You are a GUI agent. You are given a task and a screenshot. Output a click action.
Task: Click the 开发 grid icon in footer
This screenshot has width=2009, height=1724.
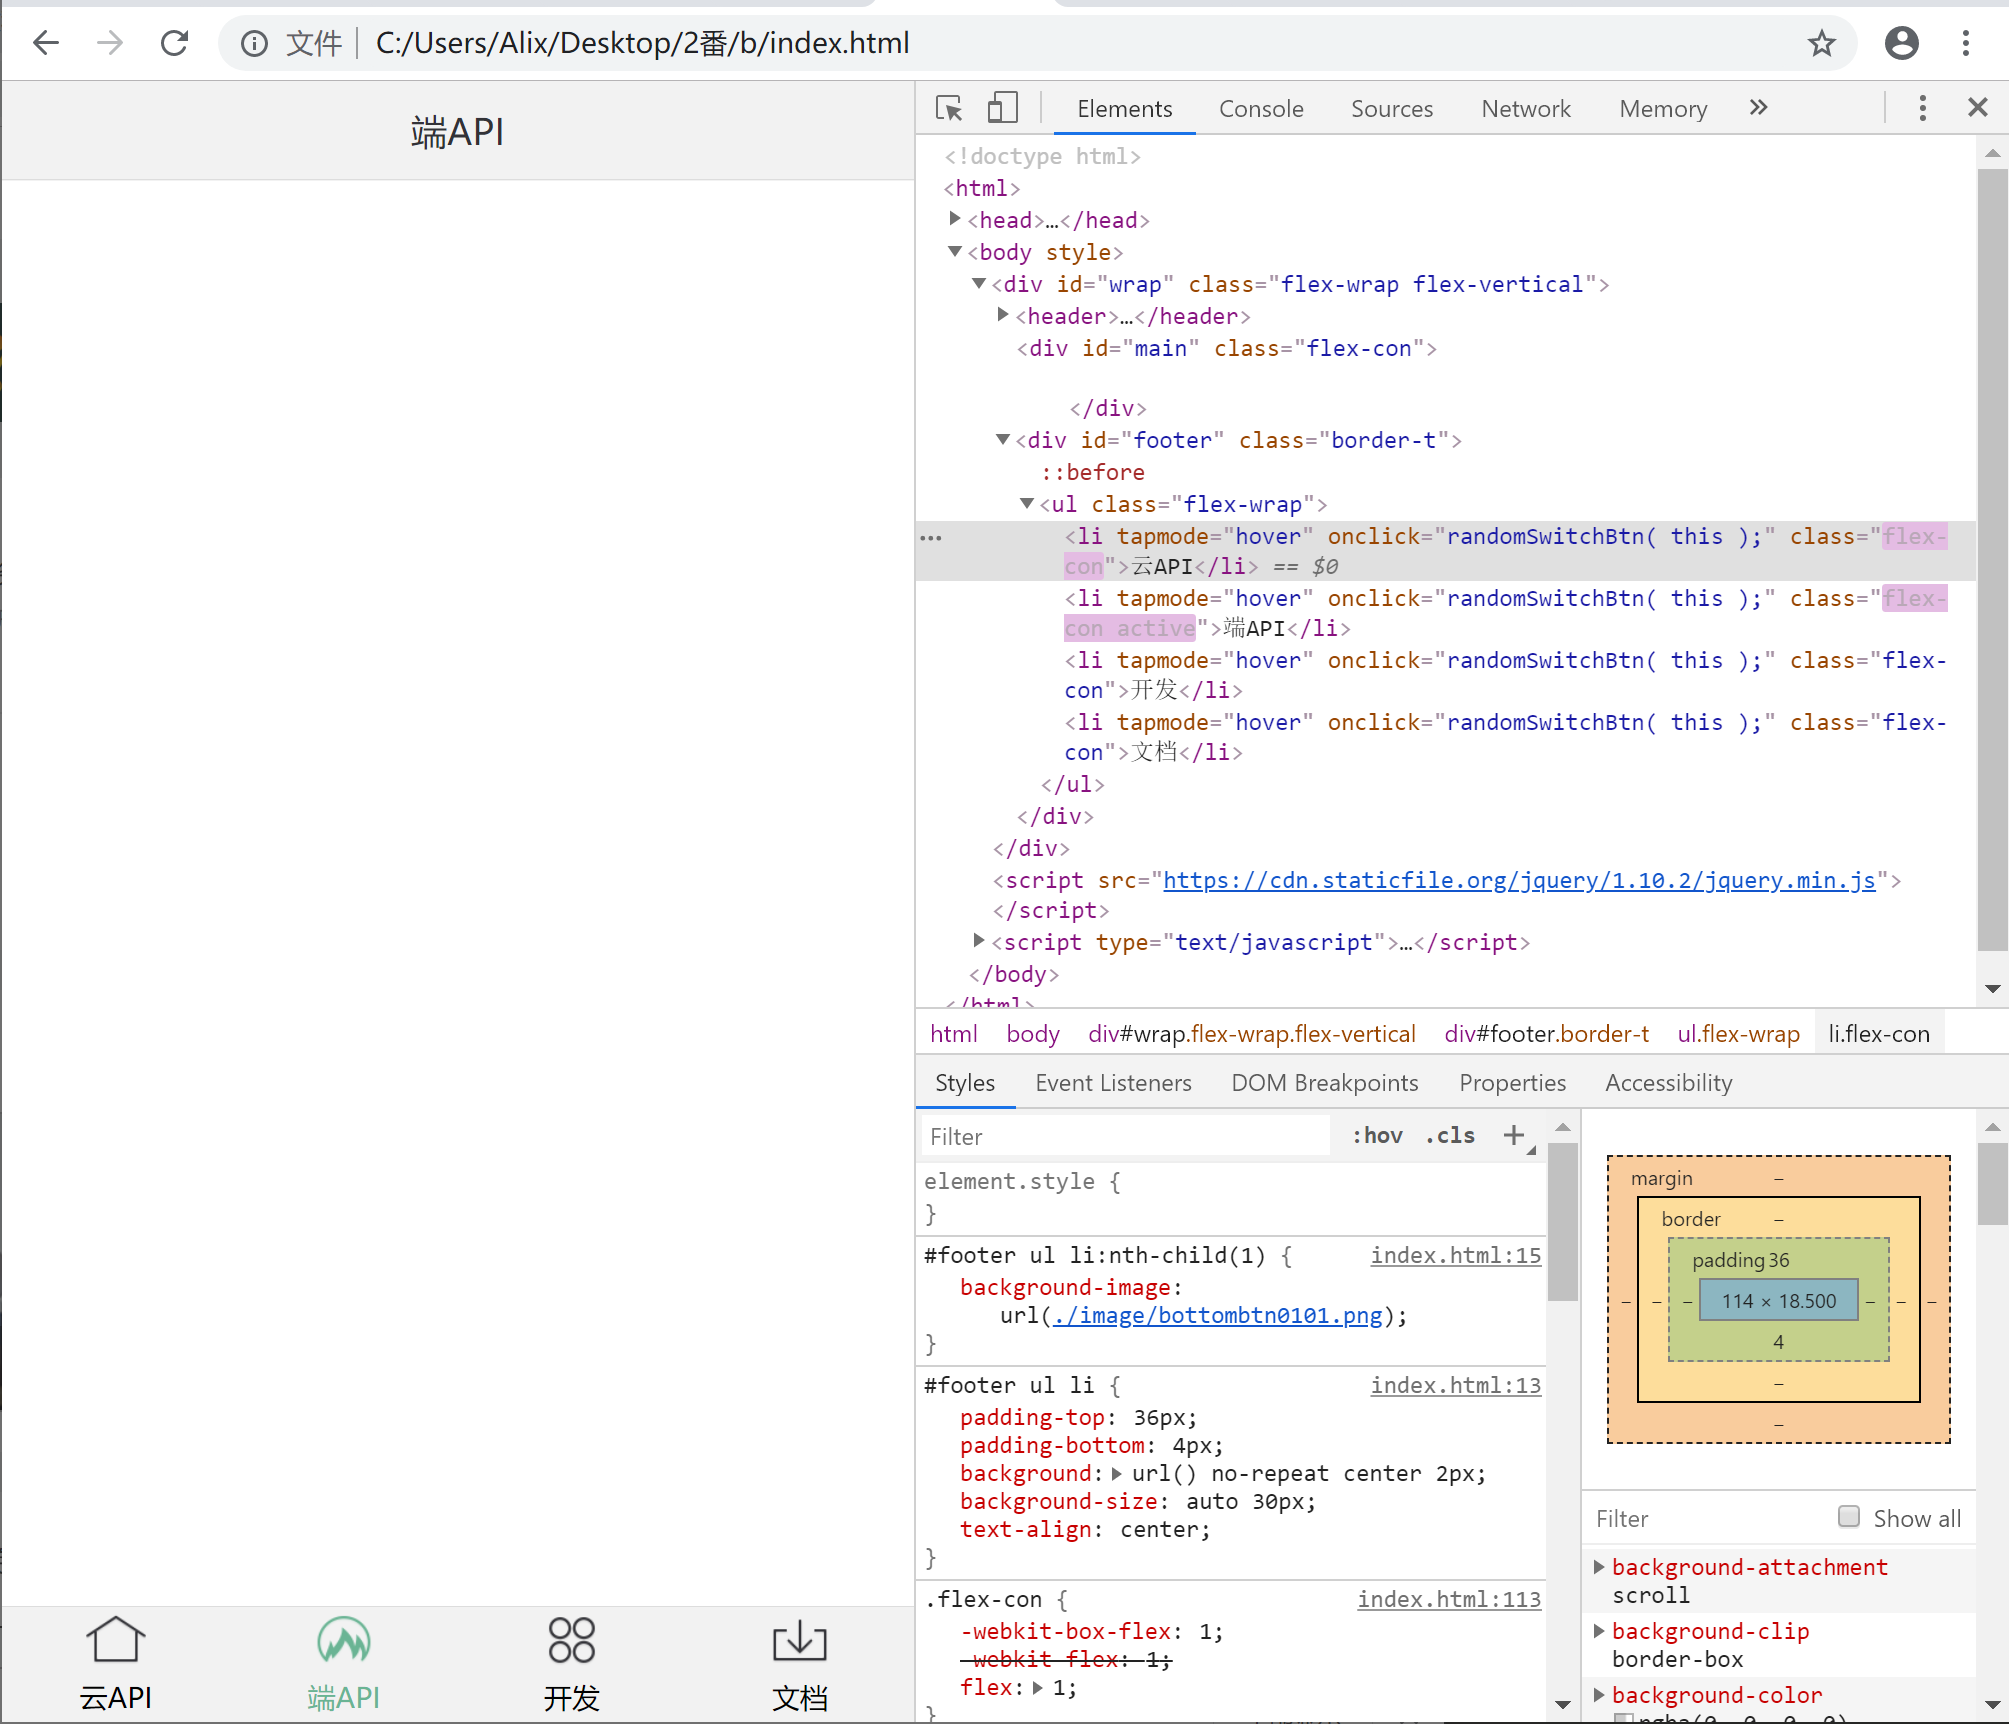pyautogui.click(x=571, y=1641)
